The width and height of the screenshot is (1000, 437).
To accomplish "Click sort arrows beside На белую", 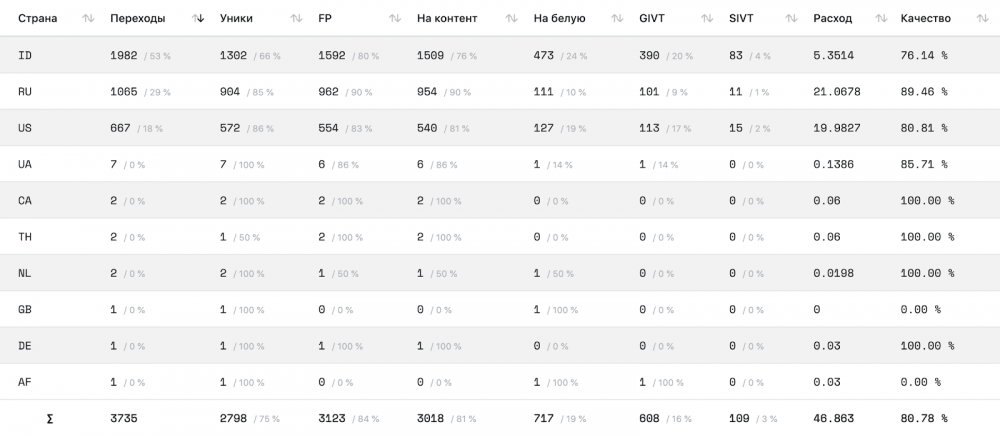I will coord(617,19).
